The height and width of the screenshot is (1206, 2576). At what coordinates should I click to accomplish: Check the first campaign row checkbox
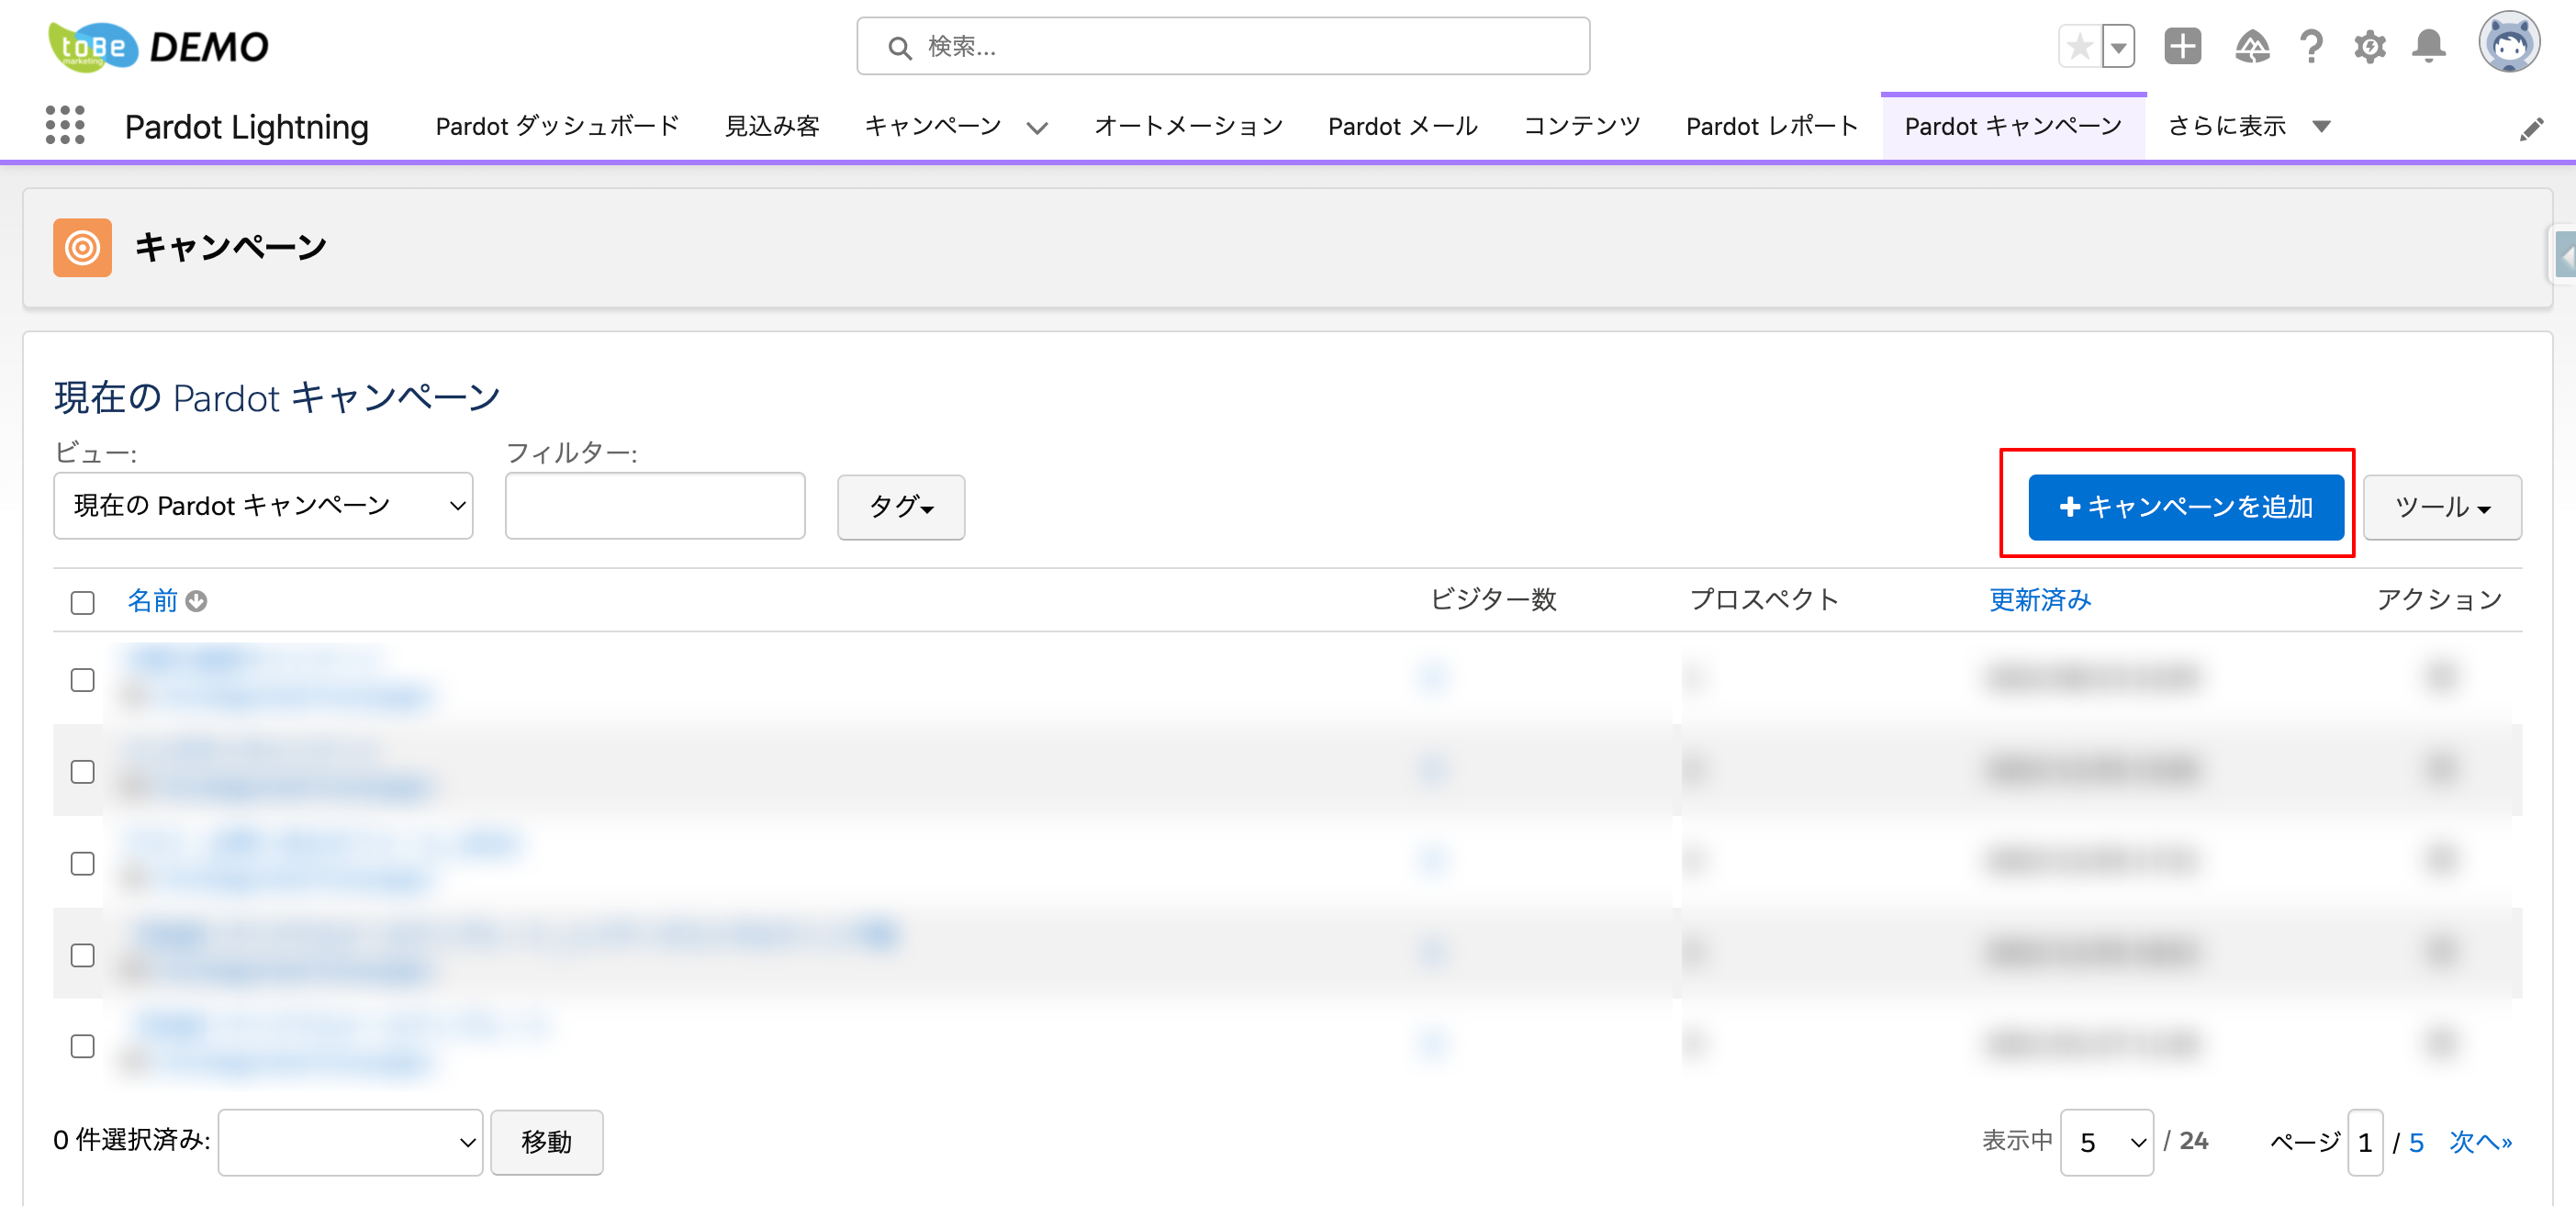(83, 680)
